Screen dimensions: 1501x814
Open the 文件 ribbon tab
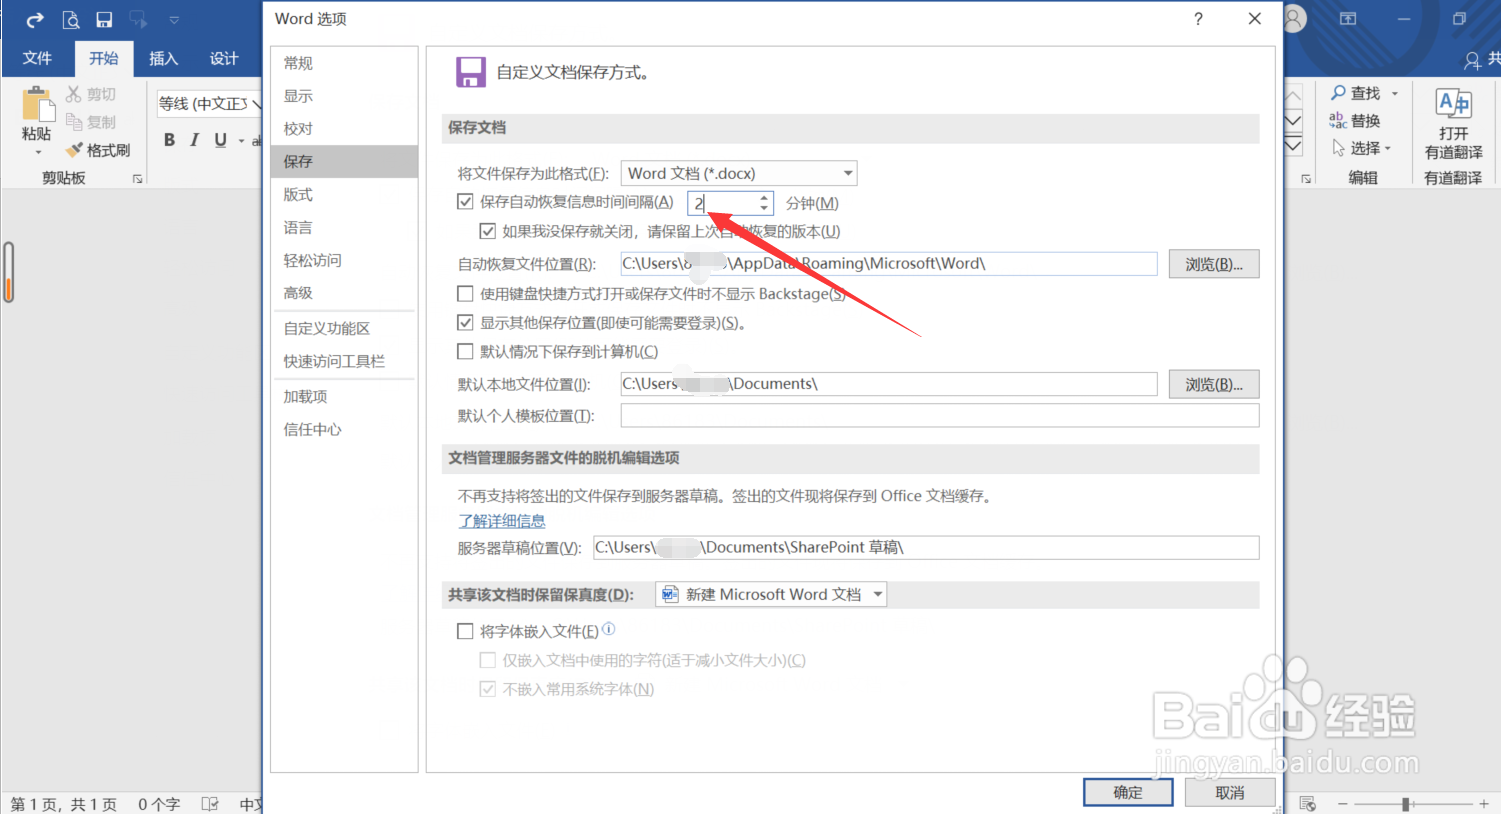37,58
